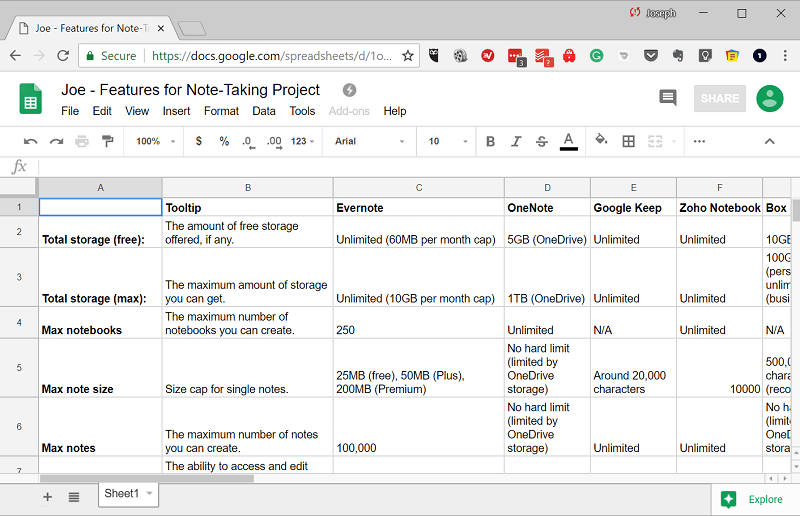Click the green account avatar
The width and height of the screenshot is (800, 516).
pos(769,98)
